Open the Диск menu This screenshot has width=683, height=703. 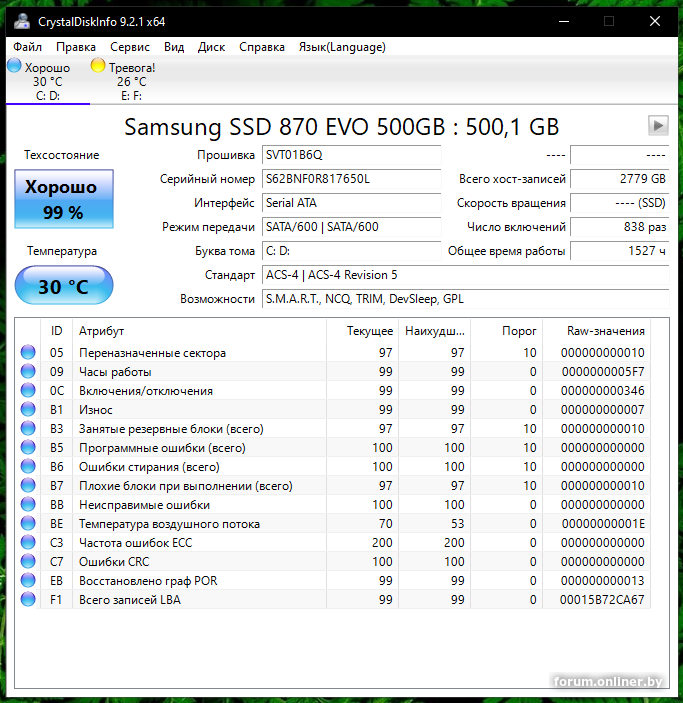211,47
